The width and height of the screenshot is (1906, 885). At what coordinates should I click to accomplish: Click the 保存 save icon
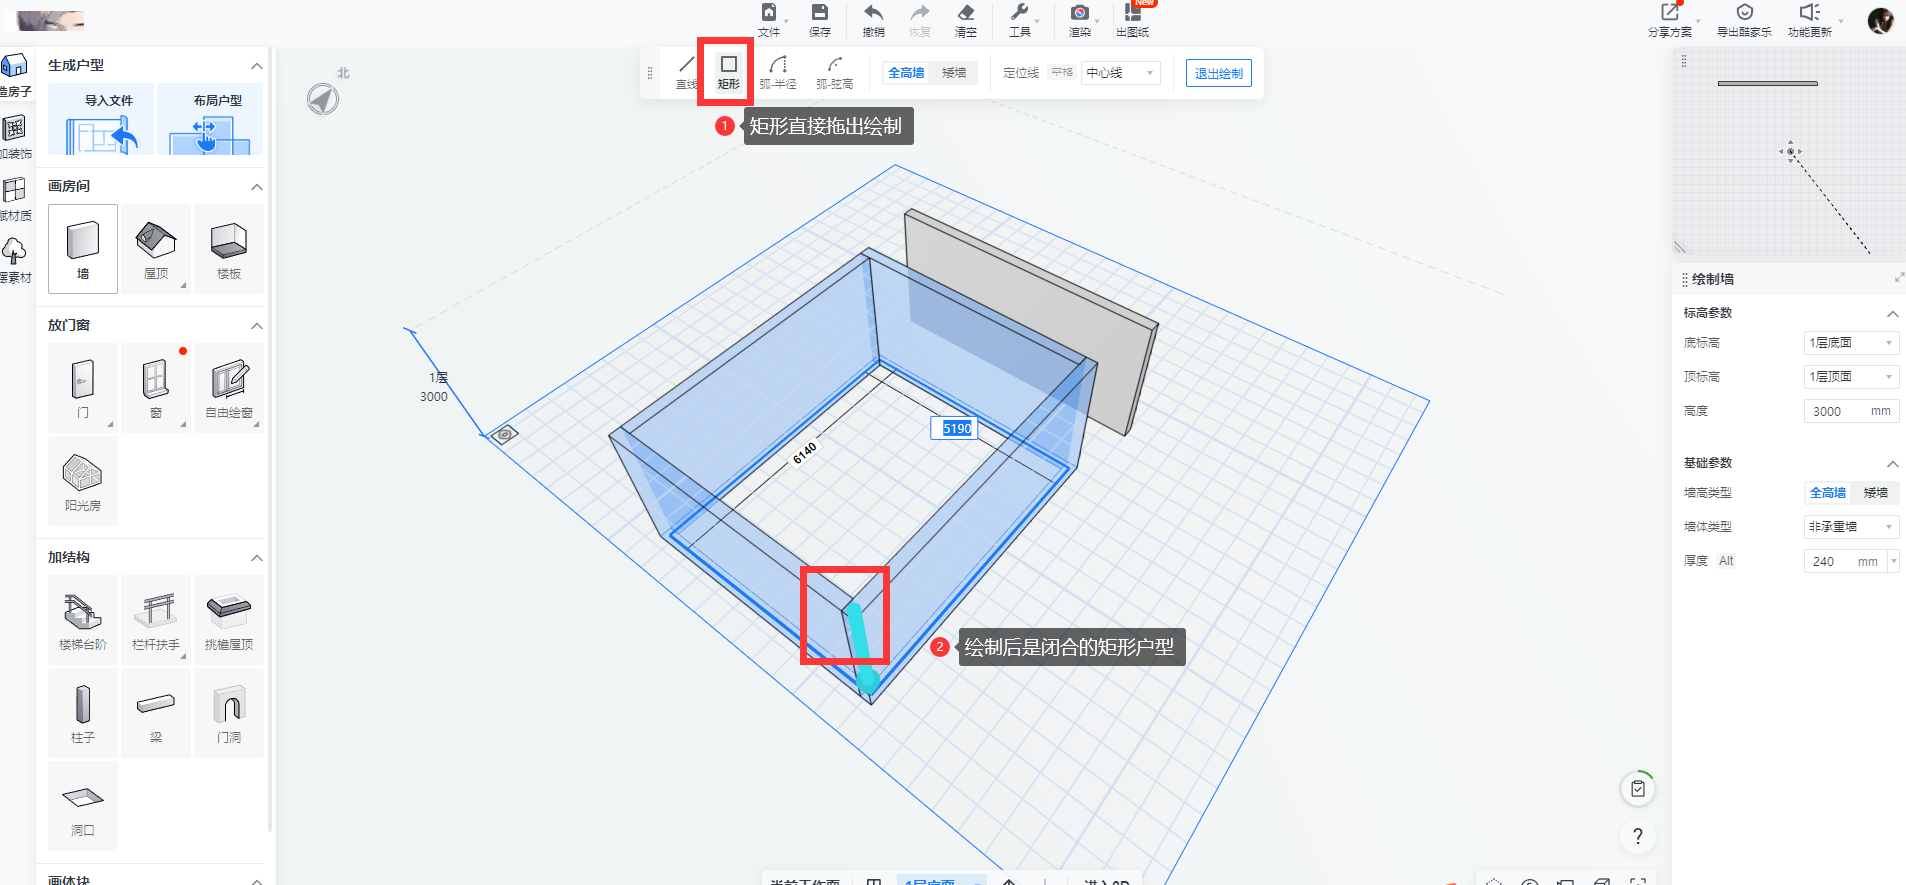coord(819,18)
